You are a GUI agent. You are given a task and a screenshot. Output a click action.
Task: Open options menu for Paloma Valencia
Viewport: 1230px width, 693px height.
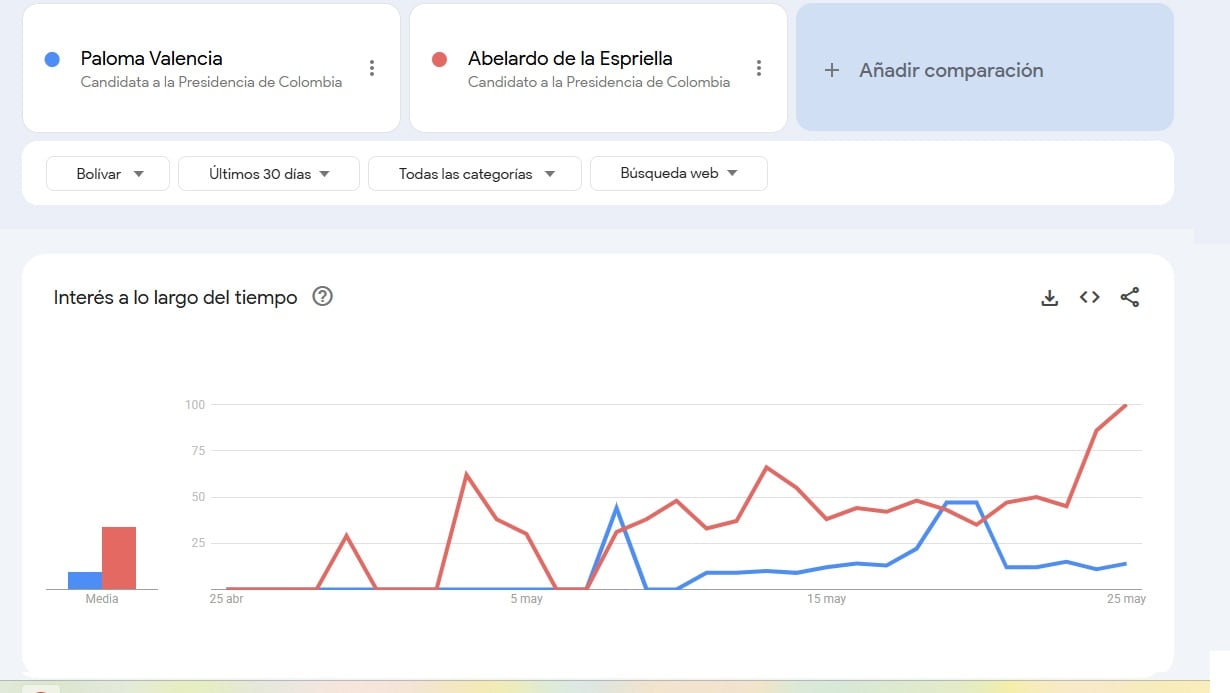pos(372,68)
